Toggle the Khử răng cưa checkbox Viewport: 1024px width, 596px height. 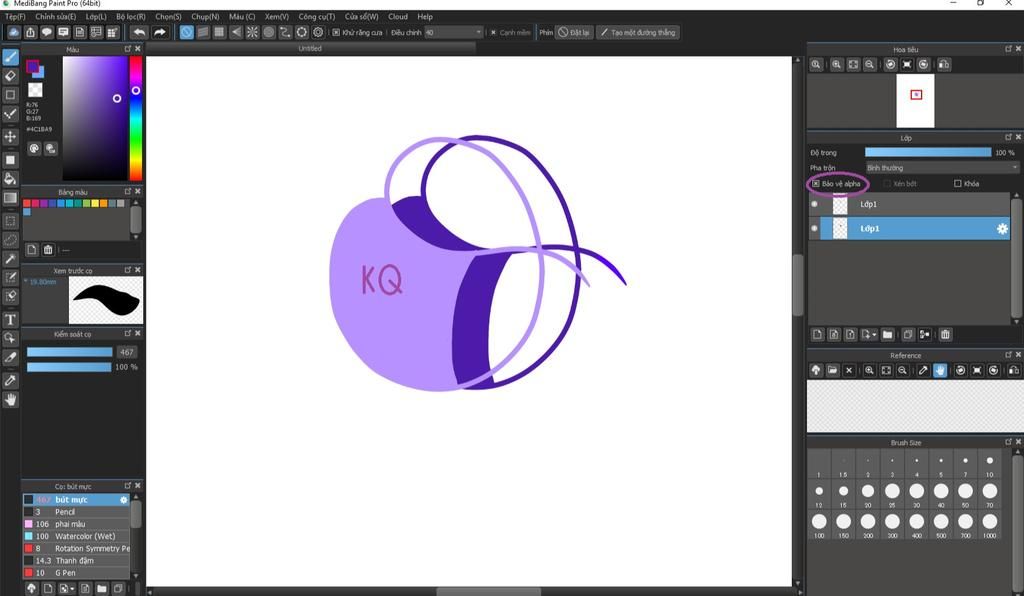(x=336, y=32)
